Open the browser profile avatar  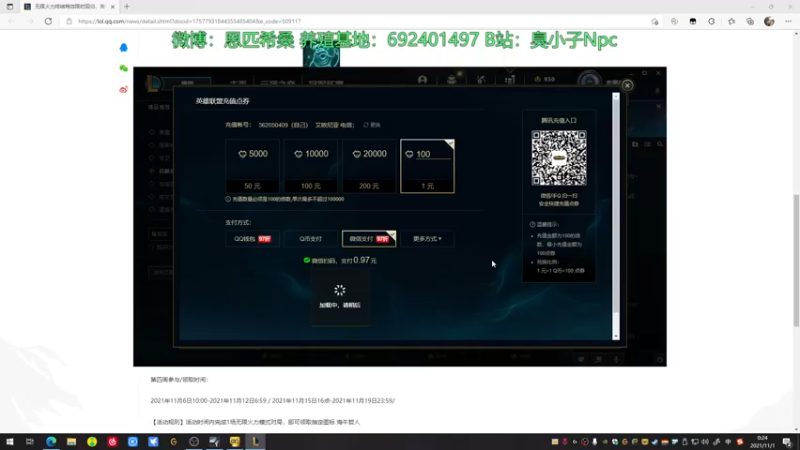click(x=769, y=21)
